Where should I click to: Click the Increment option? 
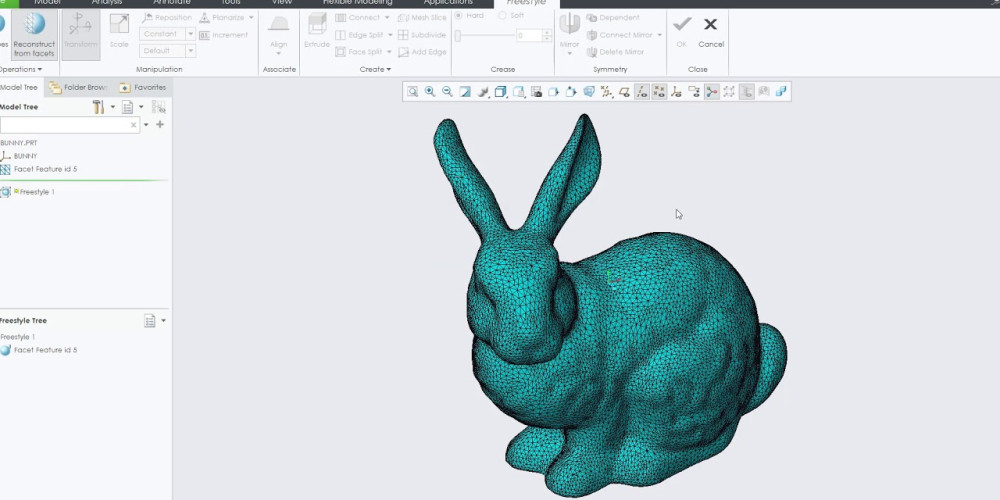224,35
